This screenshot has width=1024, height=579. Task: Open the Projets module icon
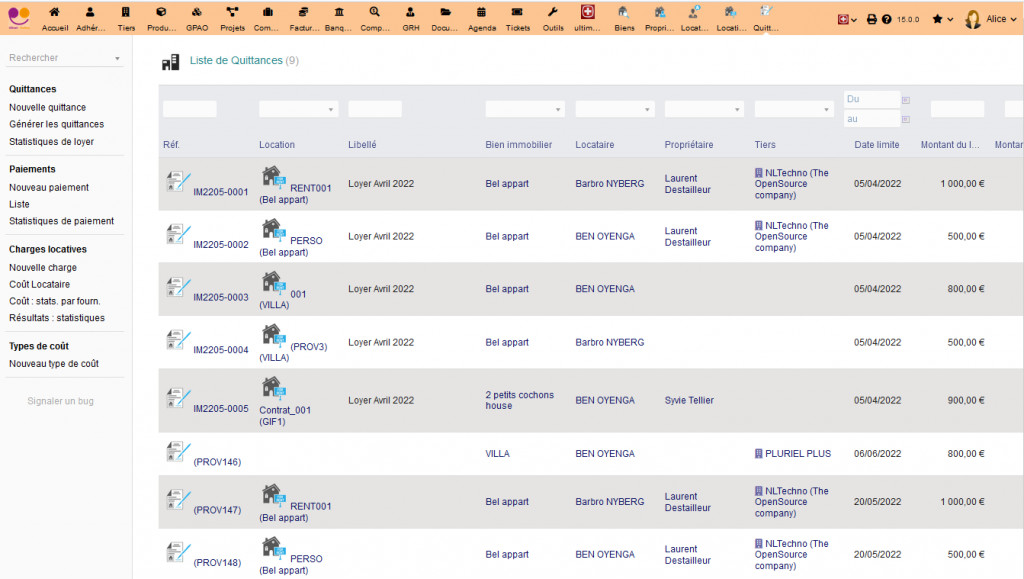pos(232,13)
